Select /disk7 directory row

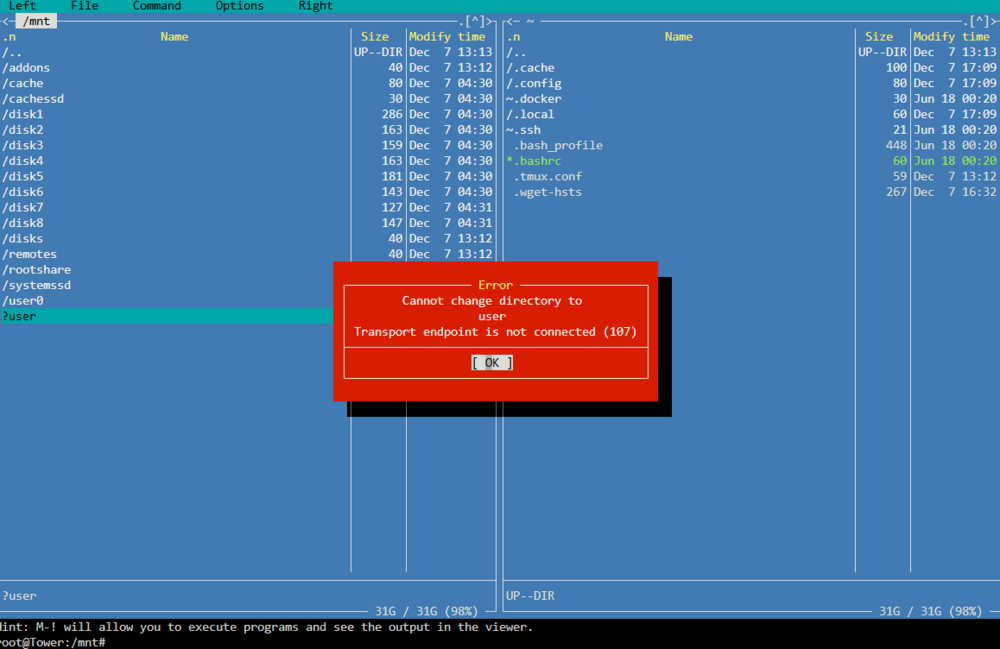coord(247,207)
